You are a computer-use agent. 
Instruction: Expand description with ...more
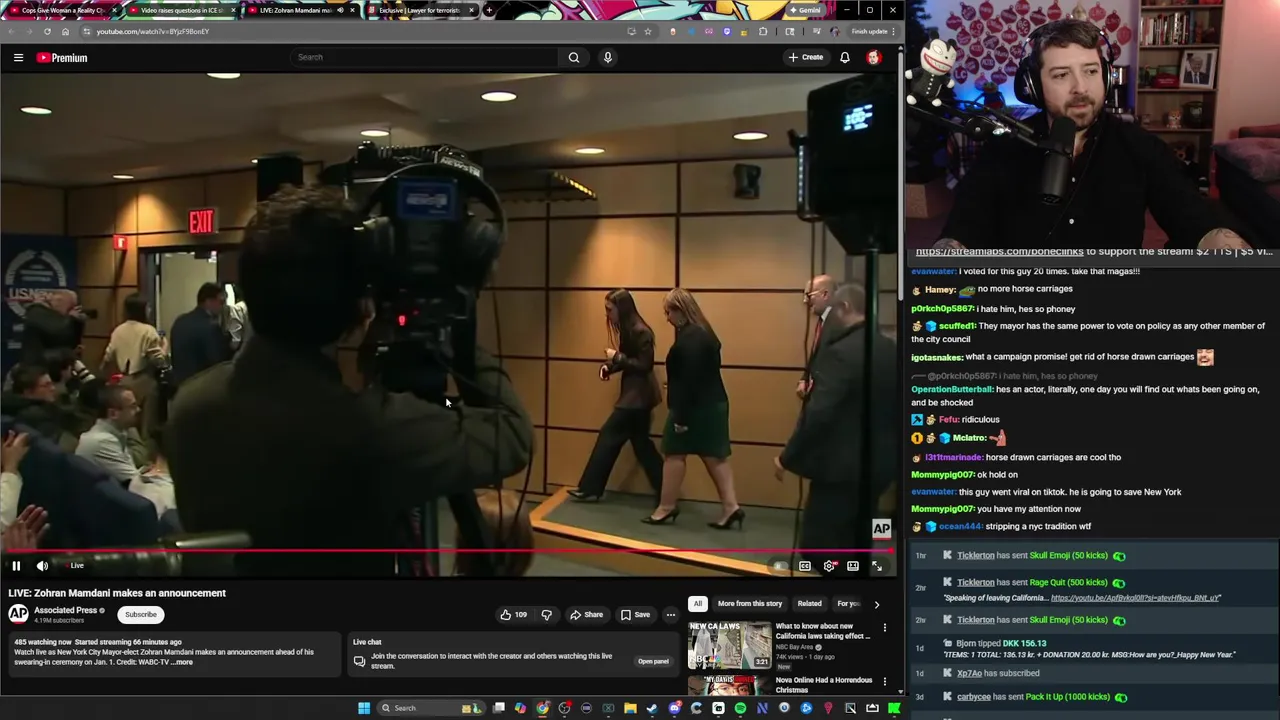point(183,662)
